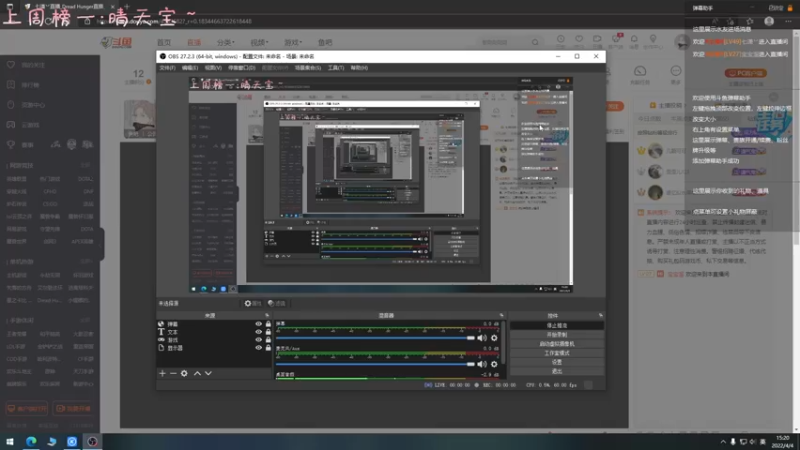Undock the 混音器 mixer panel icon

point(502,315)
